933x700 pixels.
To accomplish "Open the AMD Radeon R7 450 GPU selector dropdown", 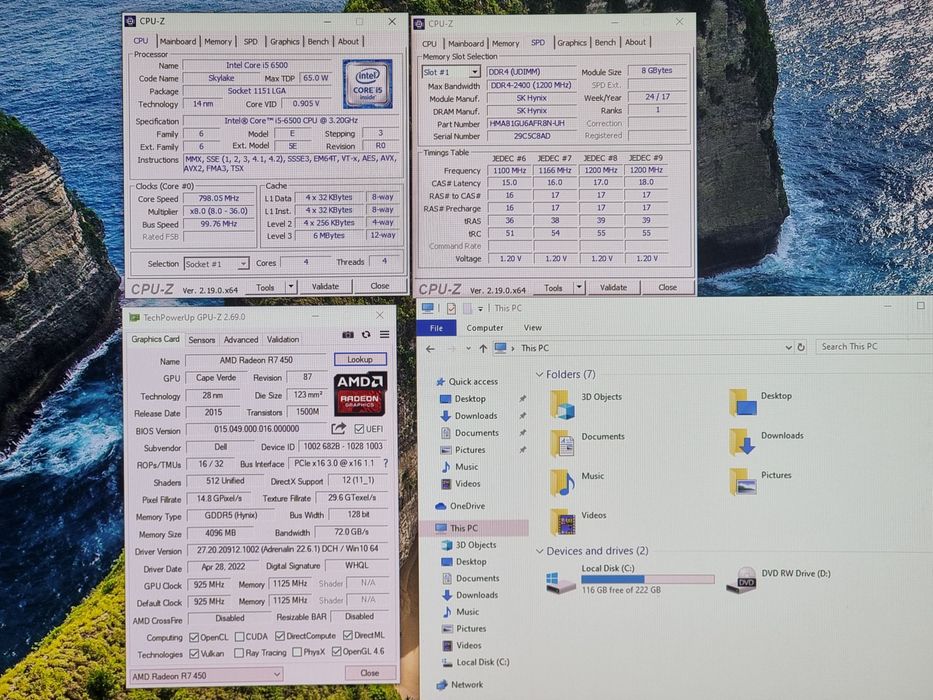I will tap(206, 675).
